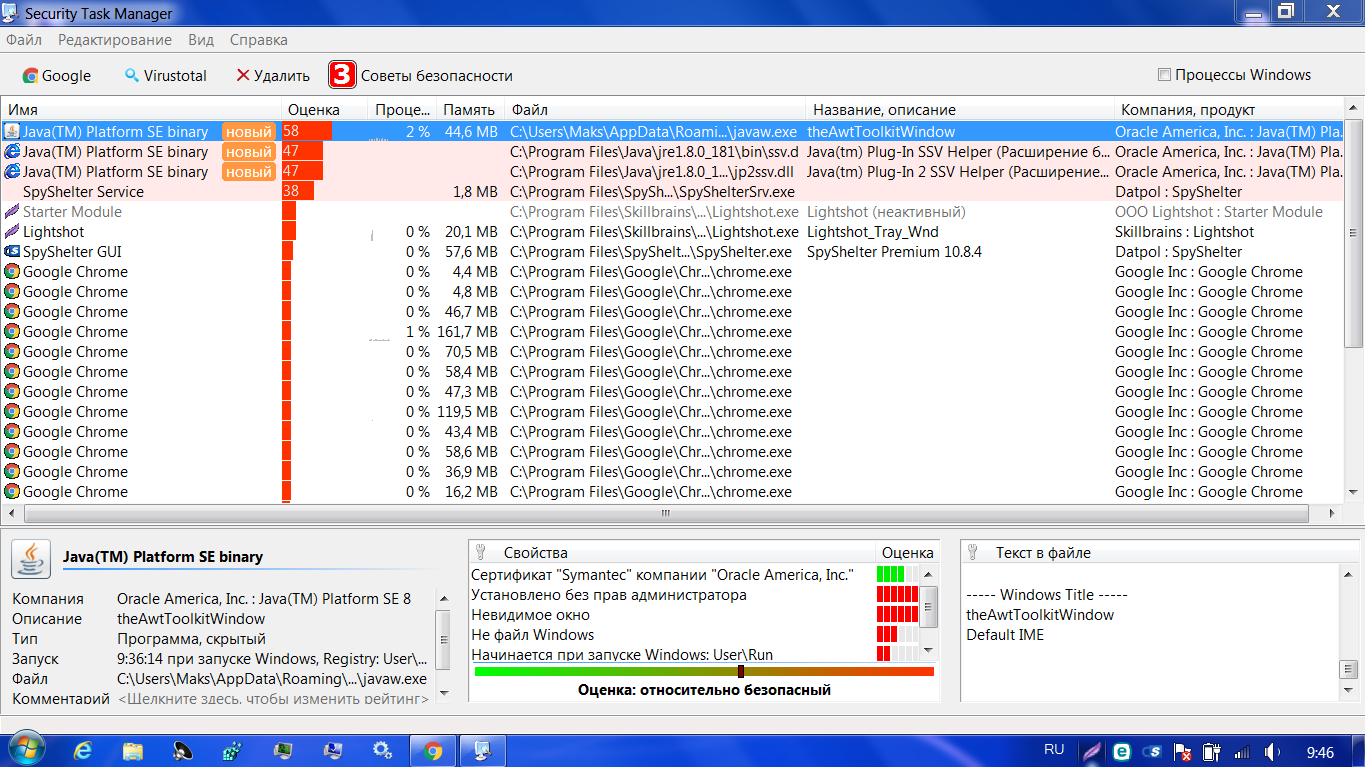Click the Удалить (remove) toolbar button

tap(273, 75)
